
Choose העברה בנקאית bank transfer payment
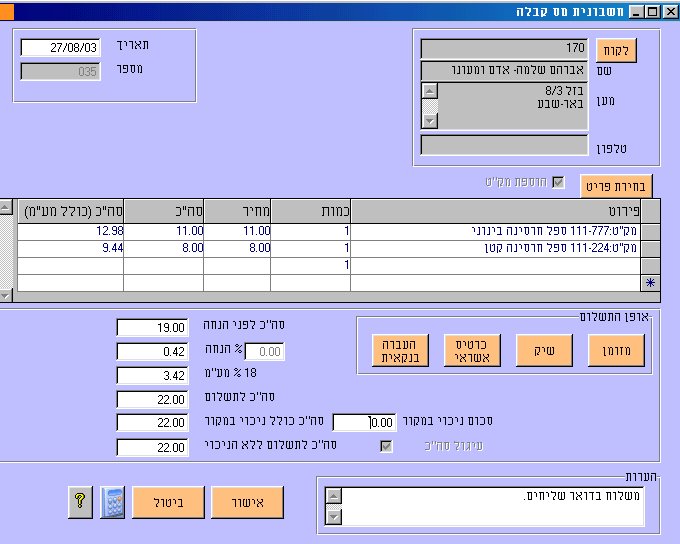400,351
